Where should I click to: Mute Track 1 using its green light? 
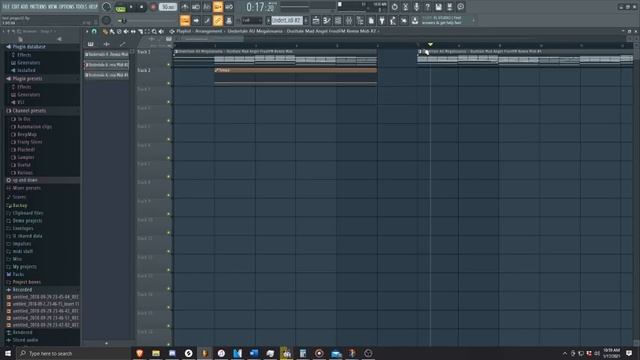(169, 64)
